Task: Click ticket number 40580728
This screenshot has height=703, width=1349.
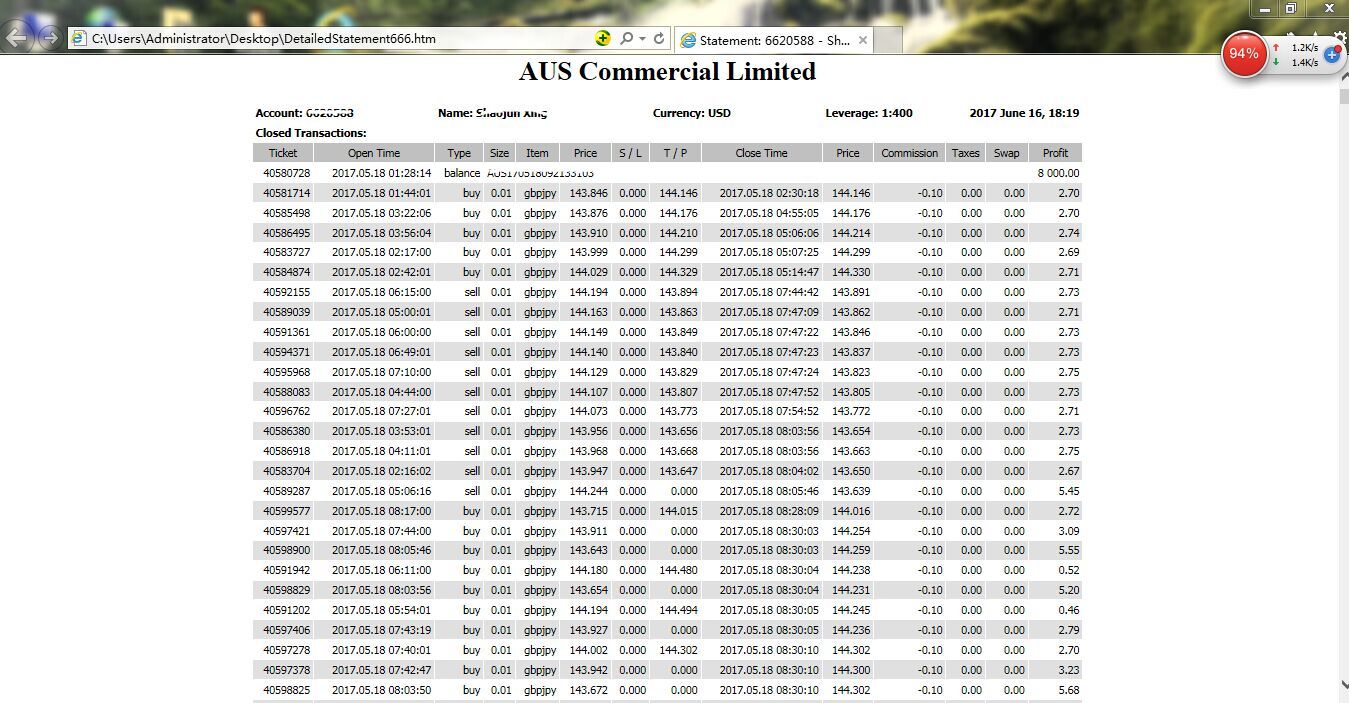Action: click(x=287, y=173)
